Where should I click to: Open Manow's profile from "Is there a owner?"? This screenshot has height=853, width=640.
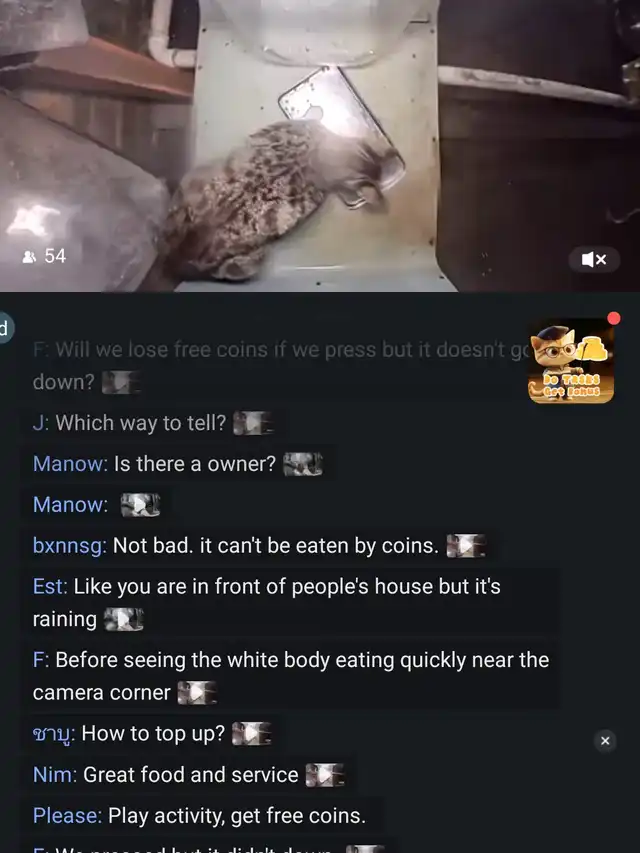[70, 464]
